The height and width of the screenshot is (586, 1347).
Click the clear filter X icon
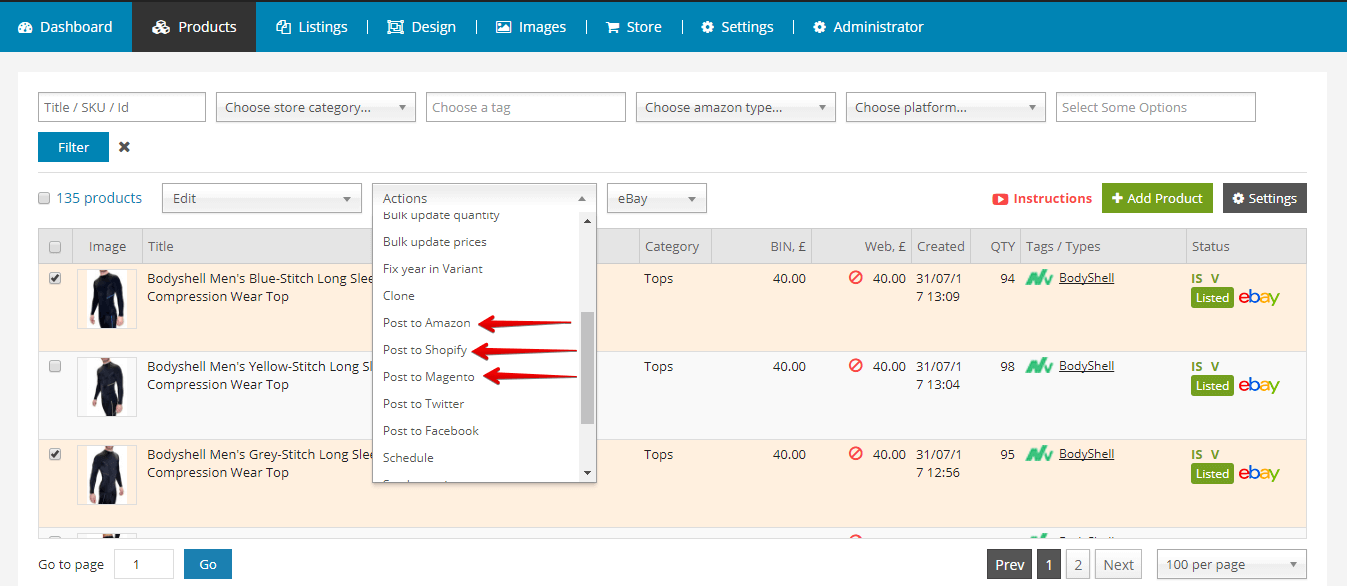(123, 147)
